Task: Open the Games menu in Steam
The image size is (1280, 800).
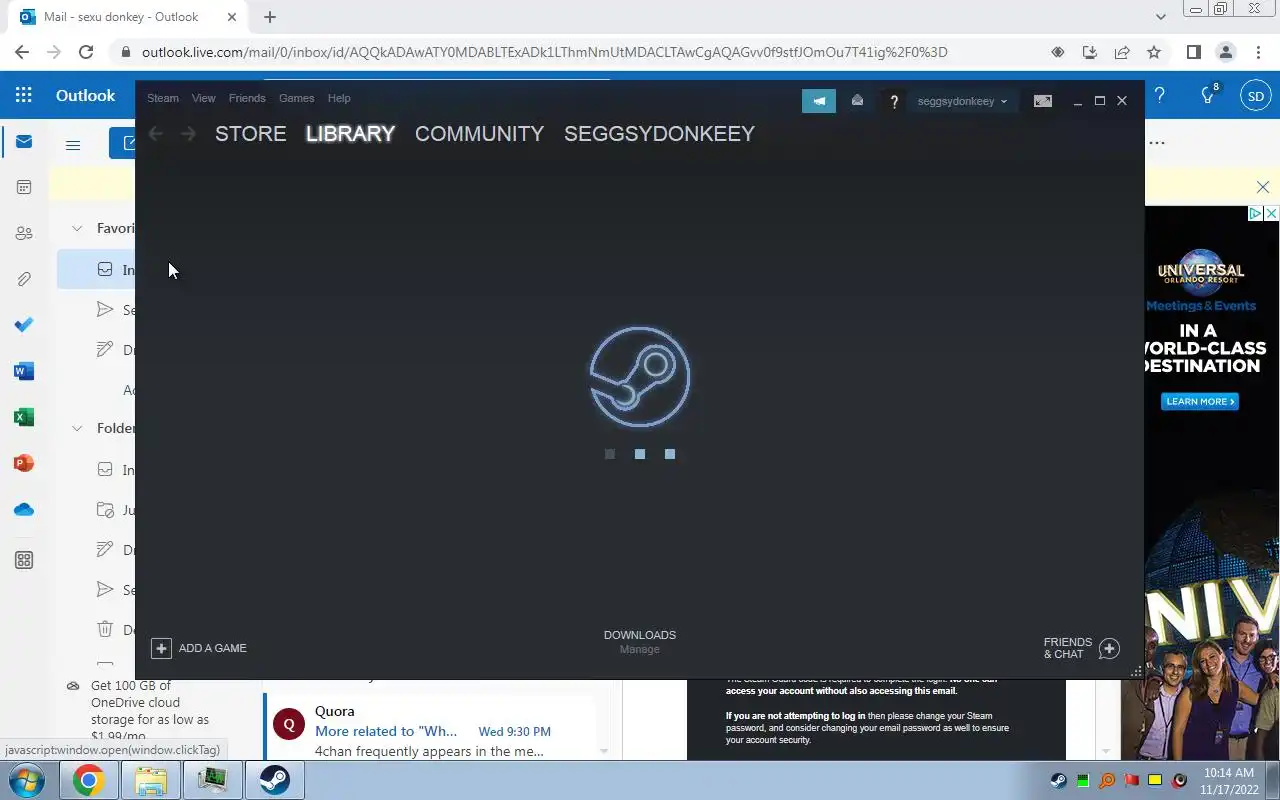Action: [x=296, y=98]
